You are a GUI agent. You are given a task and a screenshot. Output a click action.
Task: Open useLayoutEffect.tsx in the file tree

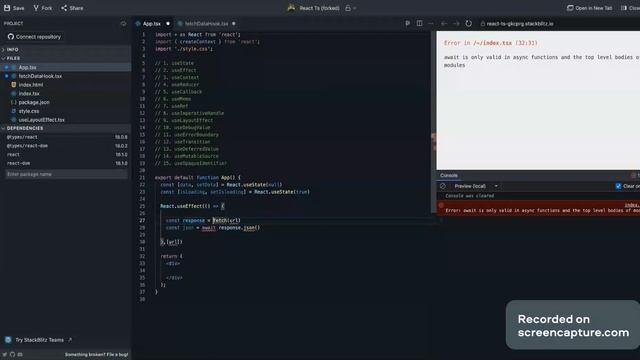pos(42,120)
